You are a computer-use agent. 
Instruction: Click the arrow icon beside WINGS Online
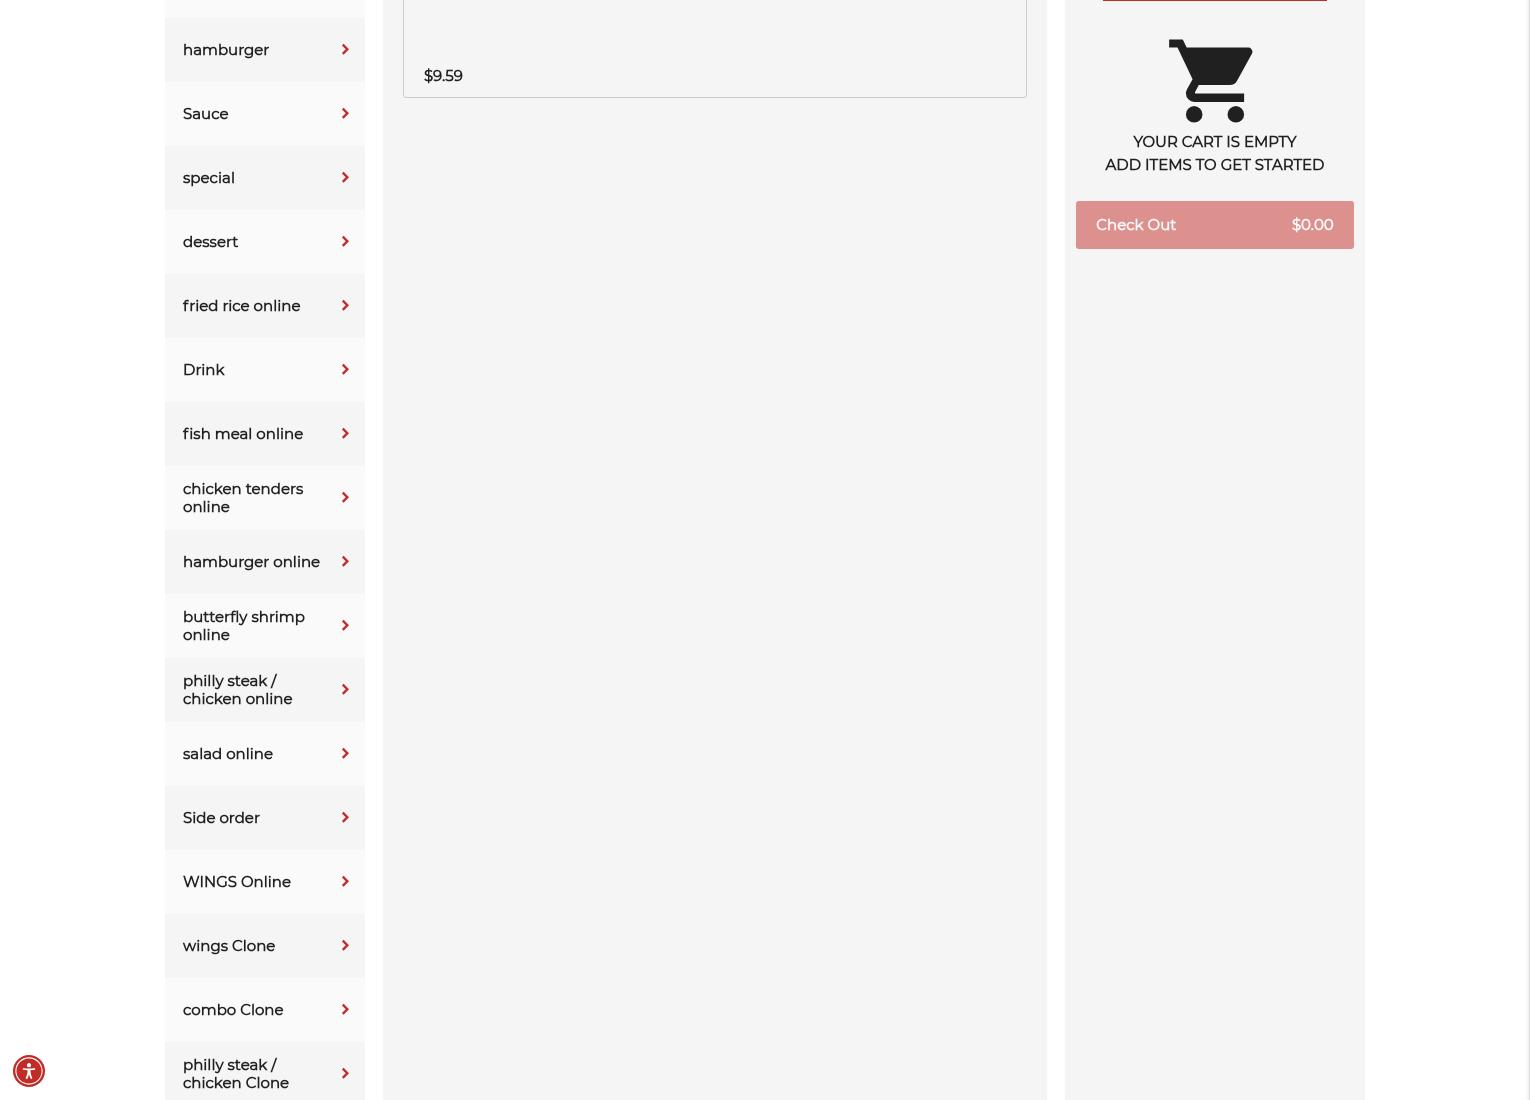coord(345,882)
